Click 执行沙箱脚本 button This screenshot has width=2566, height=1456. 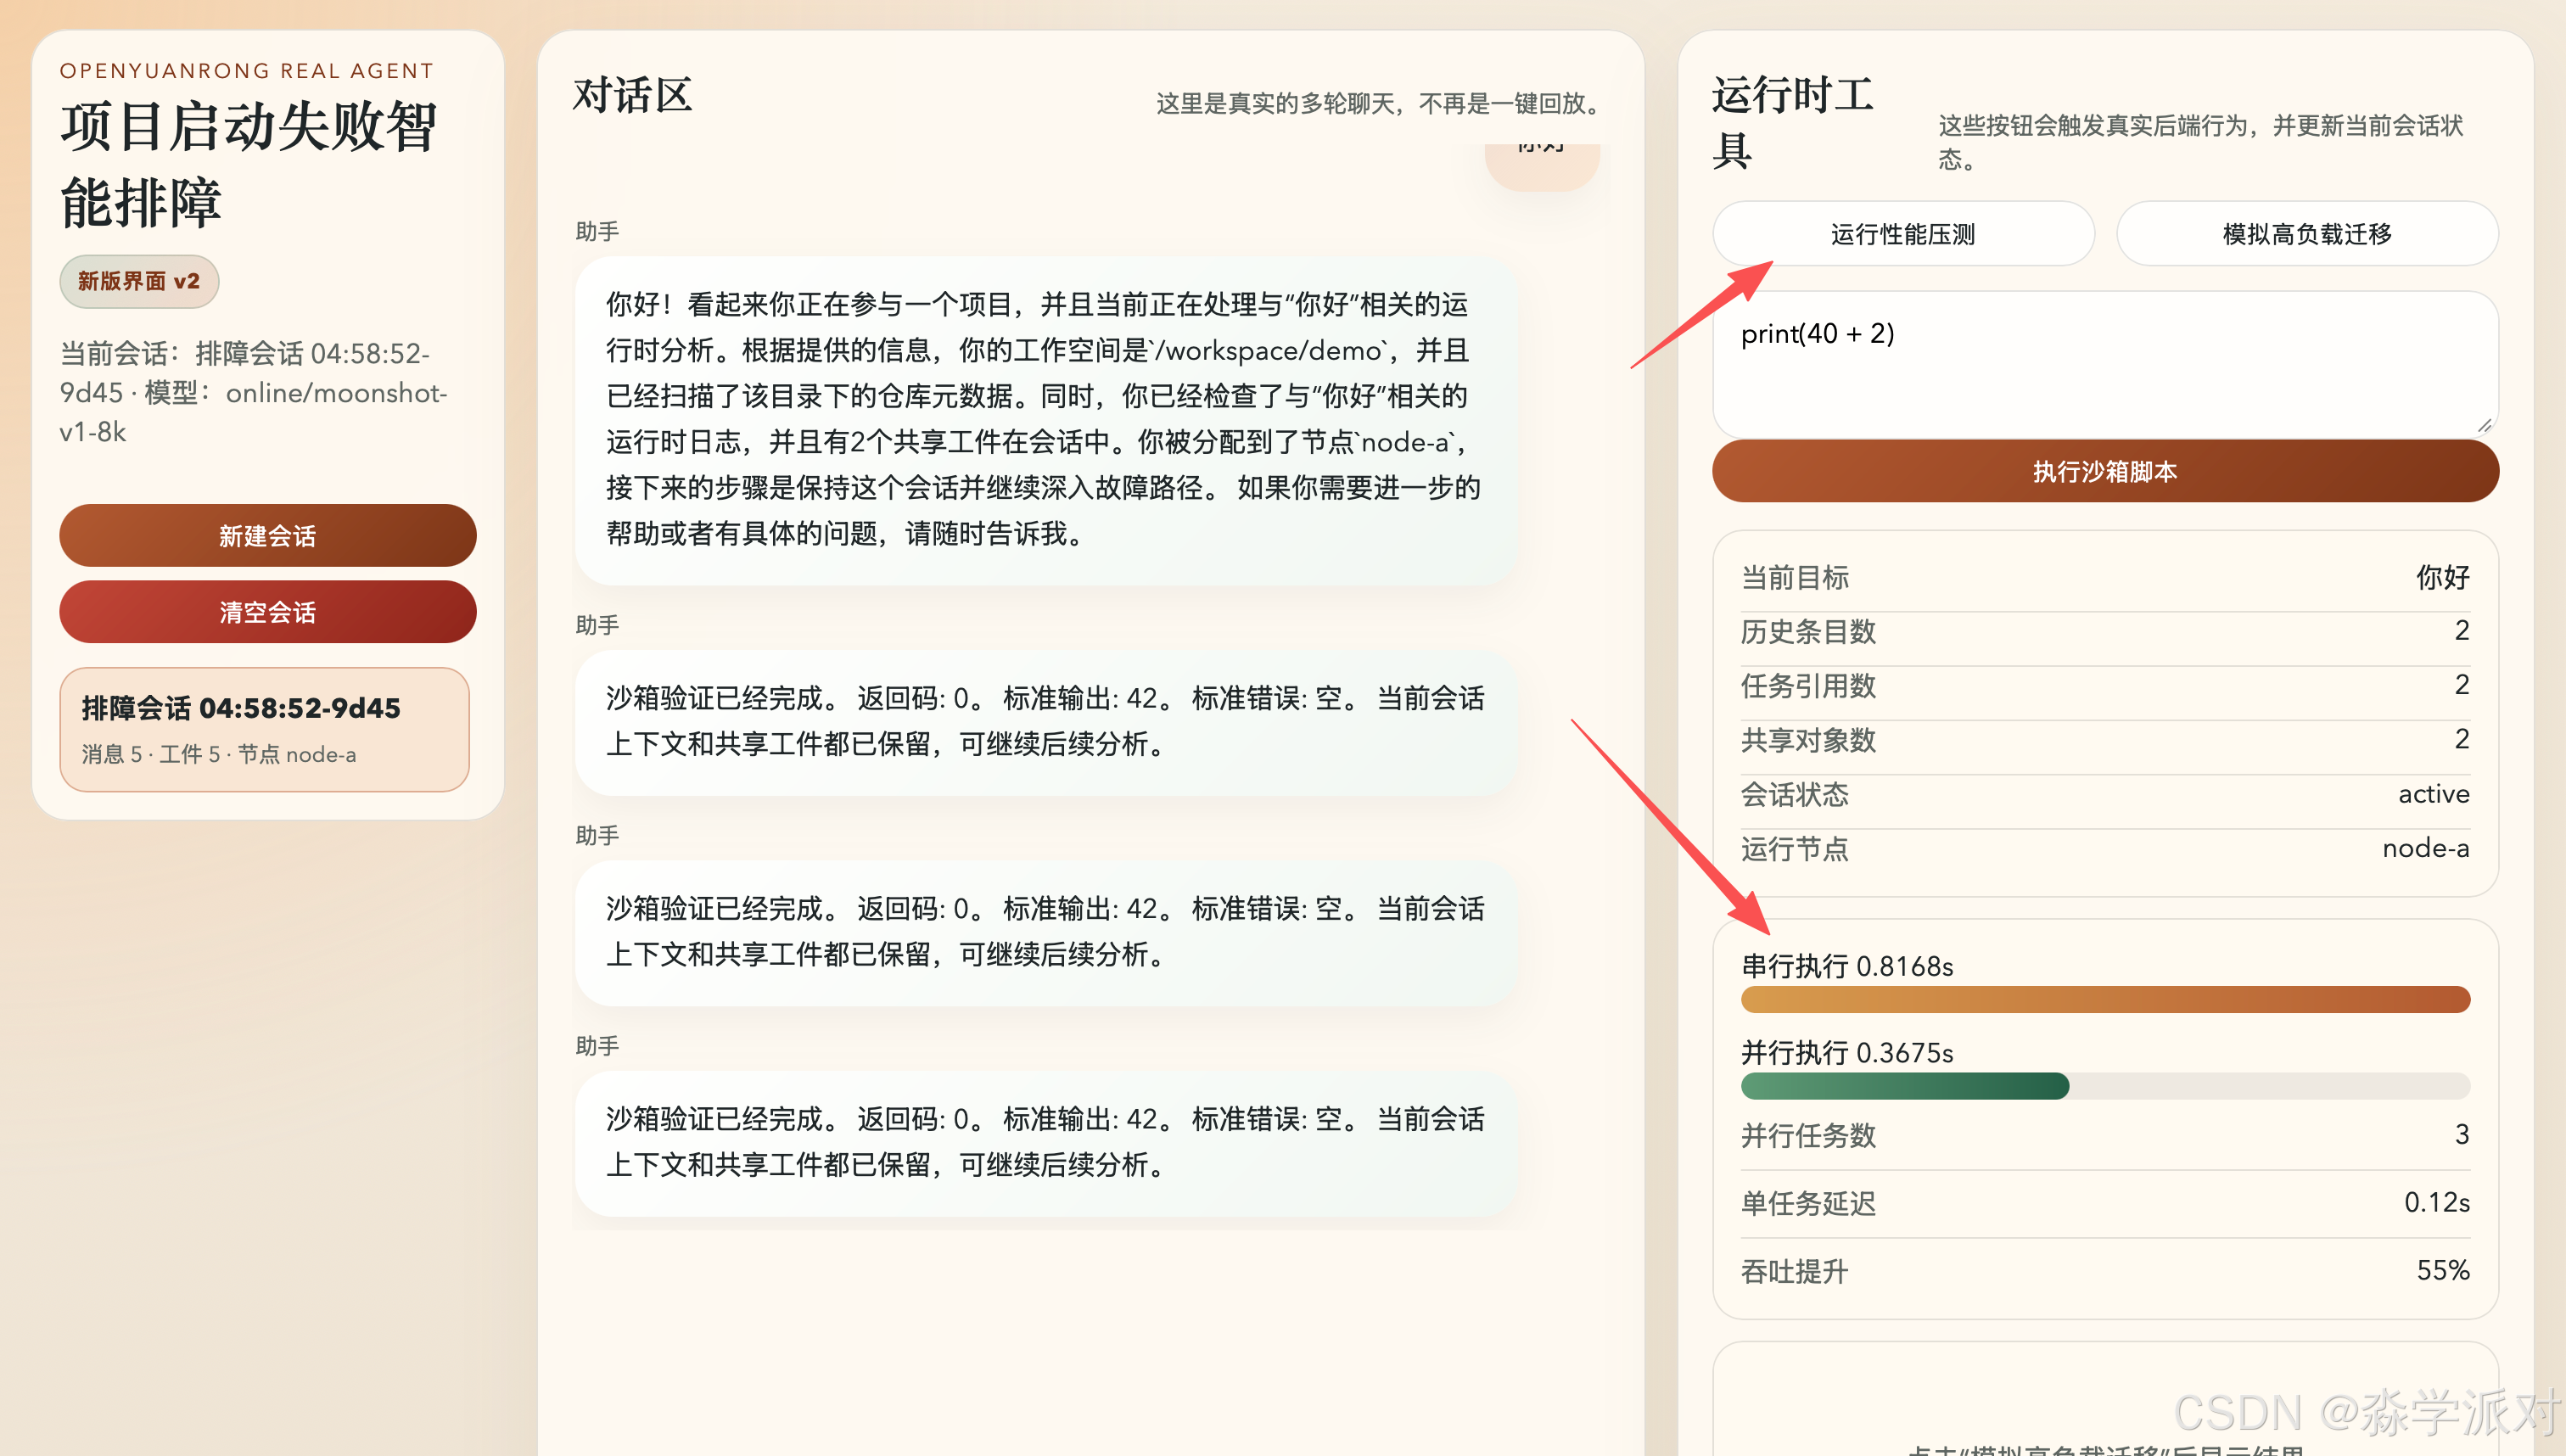click(2104, 471)
